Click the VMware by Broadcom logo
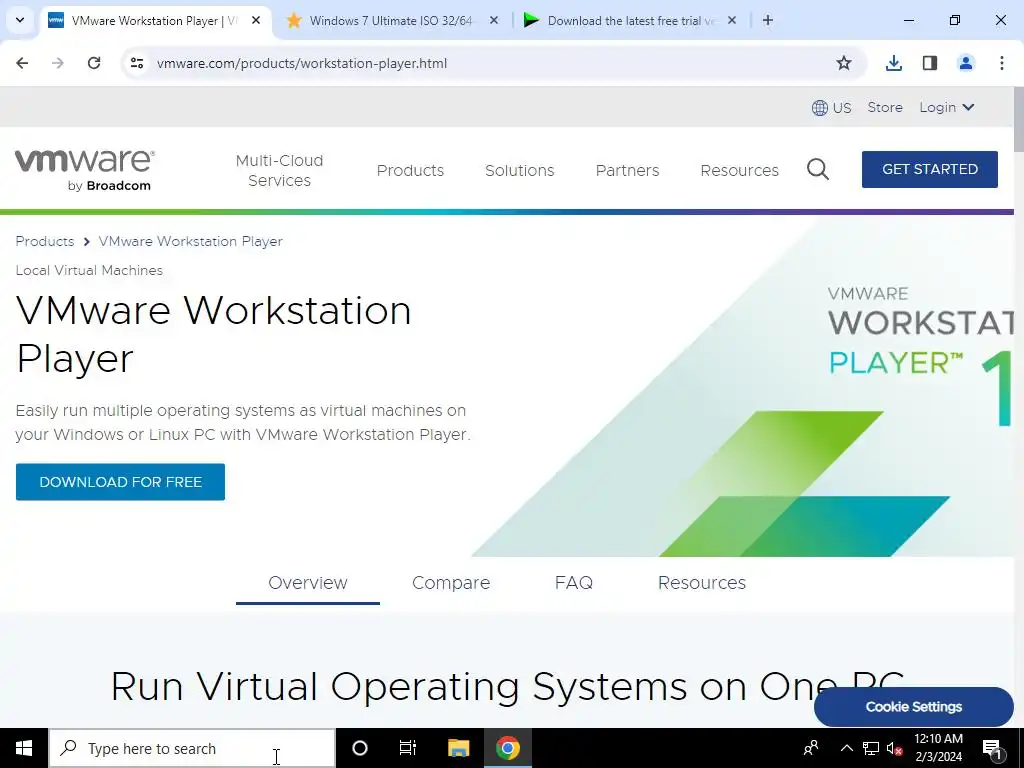The width and height of the screenshot is (1024, 768). point(85,170)
